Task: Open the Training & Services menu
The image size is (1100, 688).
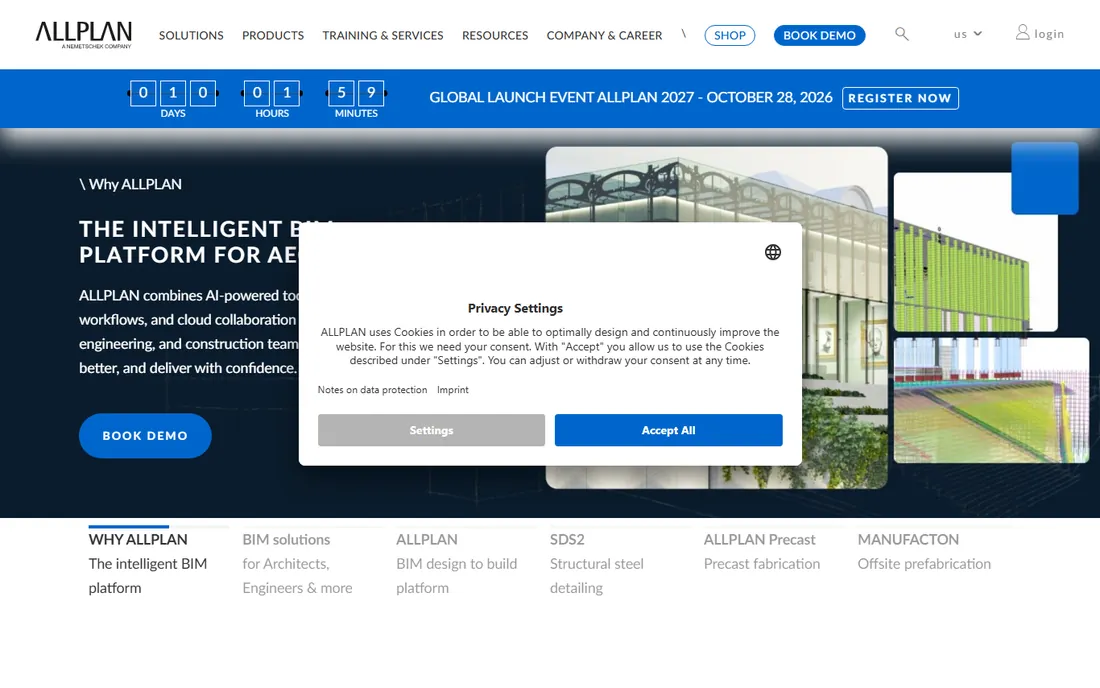Action: [x=382, y=35]
